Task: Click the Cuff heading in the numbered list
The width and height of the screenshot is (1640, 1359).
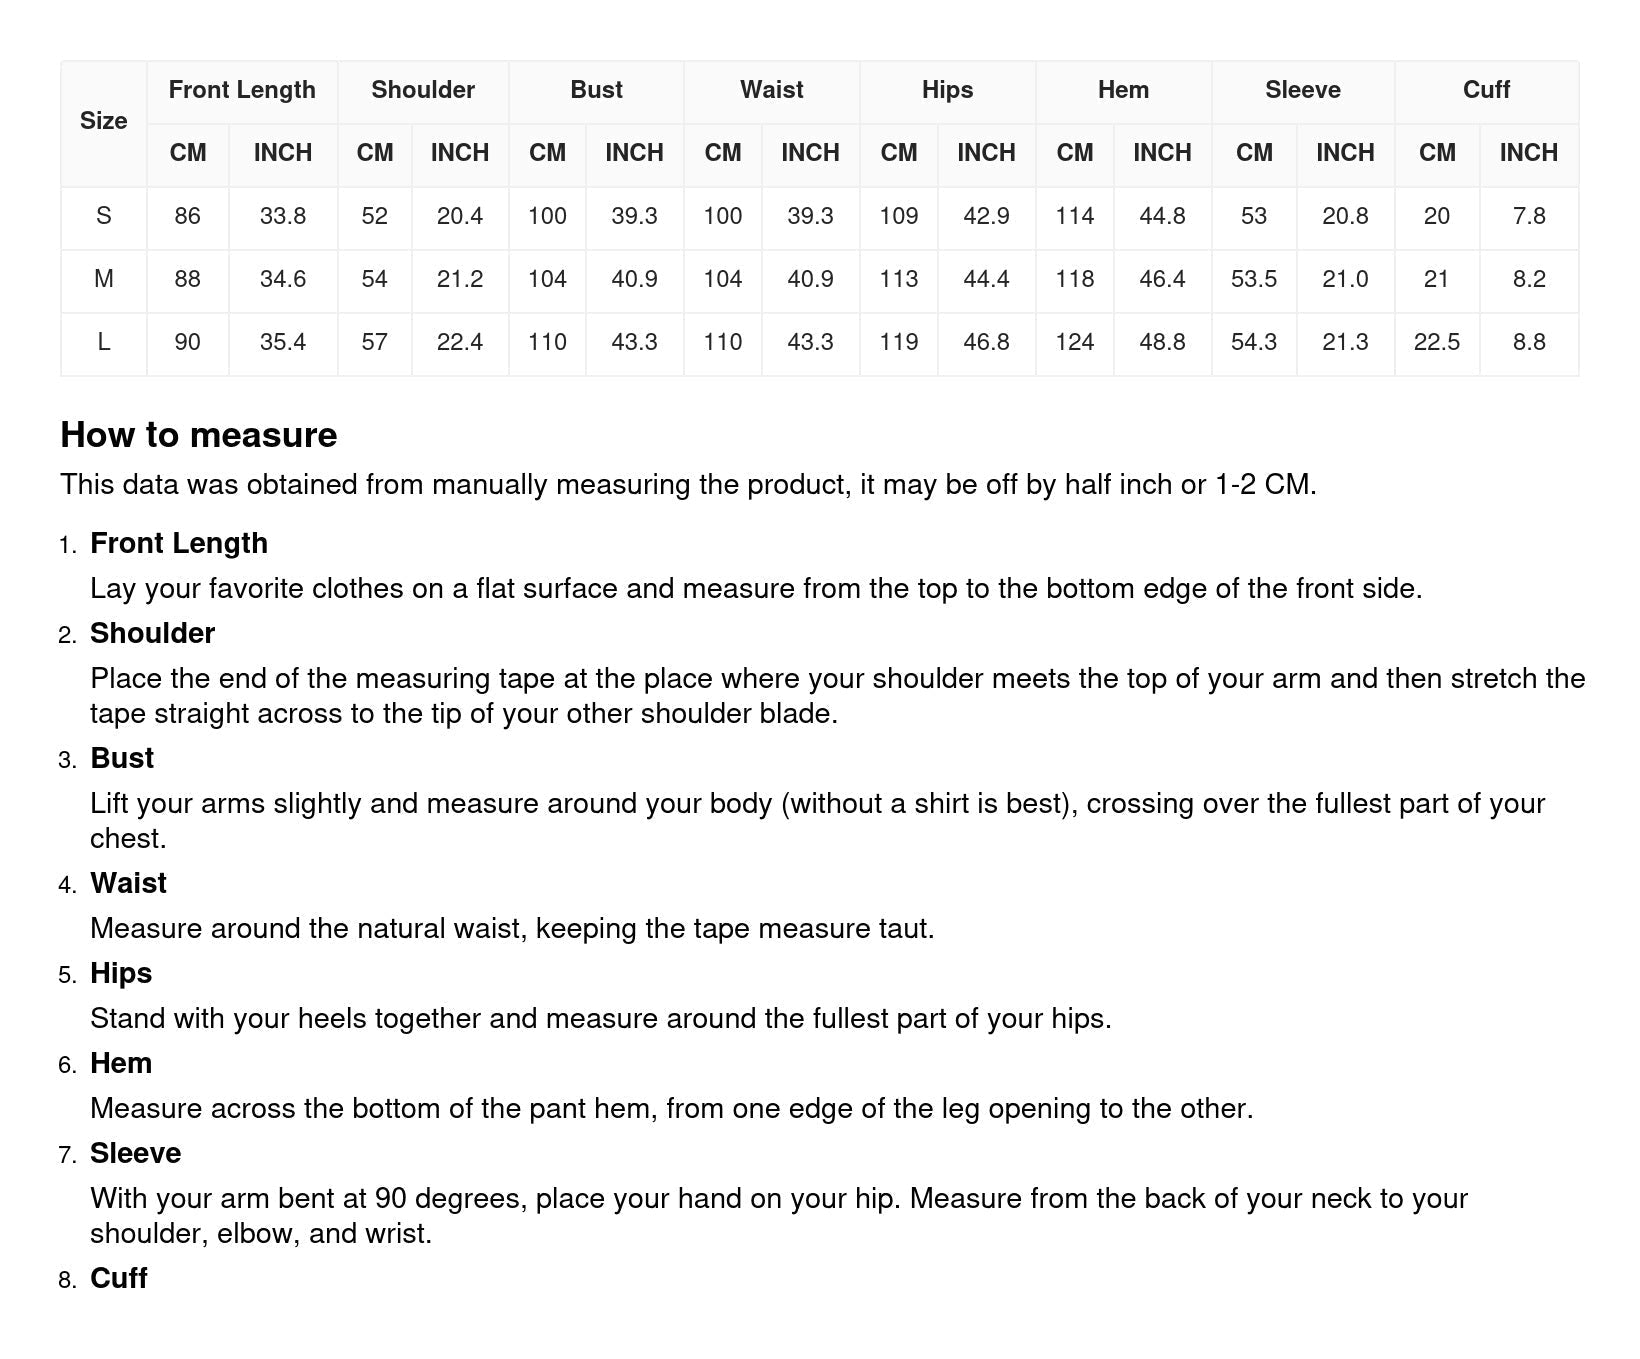Action: click(x=119, y=1278)
